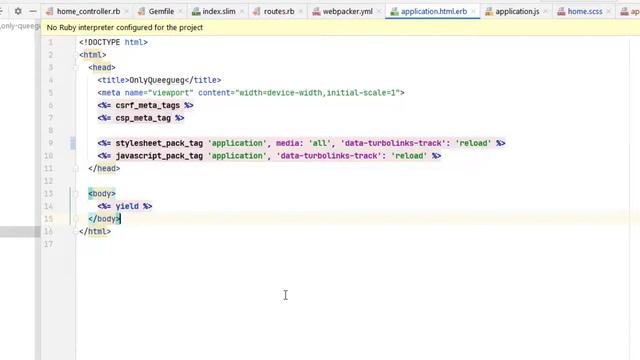Viewport: 640px width, 360px height.
Task: Click stylesheet_pack_tag in line 9
Action: (159, 143)
